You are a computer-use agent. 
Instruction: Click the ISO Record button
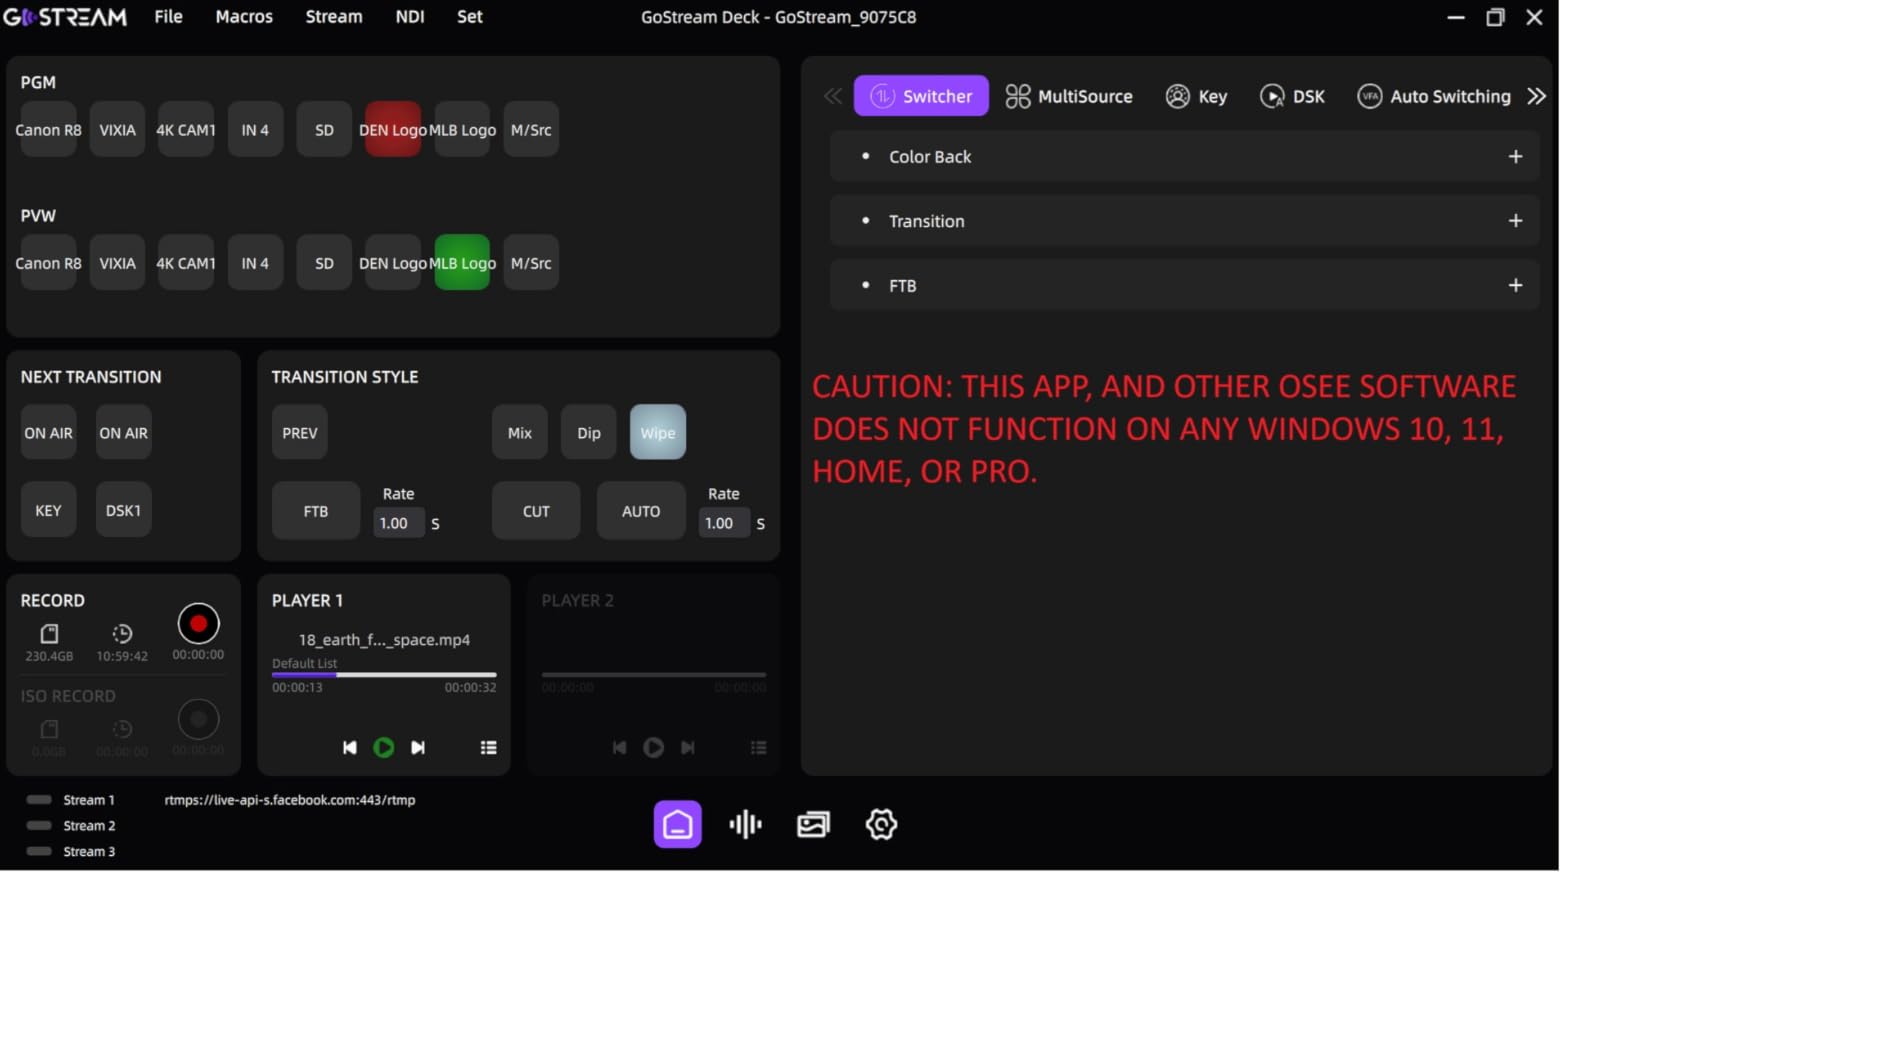198,719
